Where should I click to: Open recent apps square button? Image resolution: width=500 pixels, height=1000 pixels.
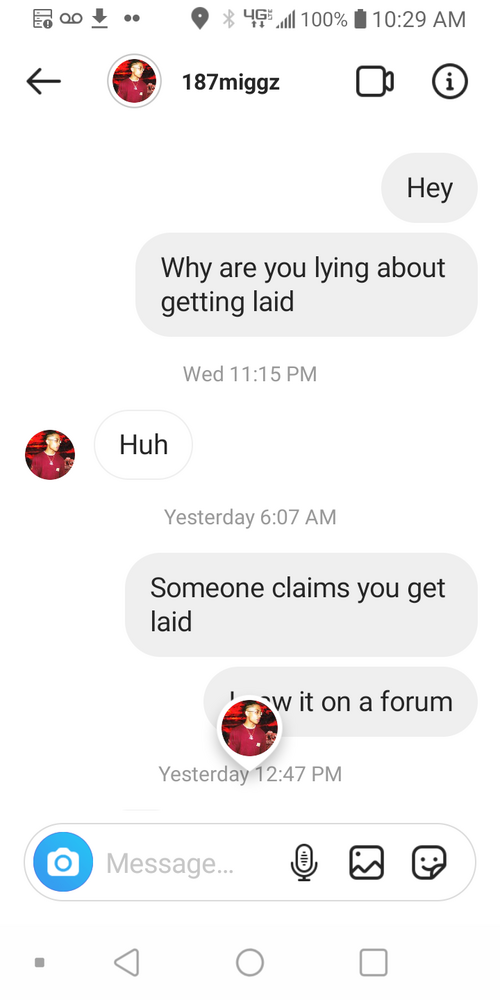[373, 962]
